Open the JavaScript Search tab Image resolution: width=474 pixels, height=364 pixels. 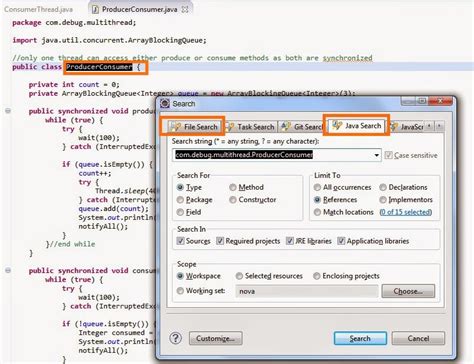(407, 127)
